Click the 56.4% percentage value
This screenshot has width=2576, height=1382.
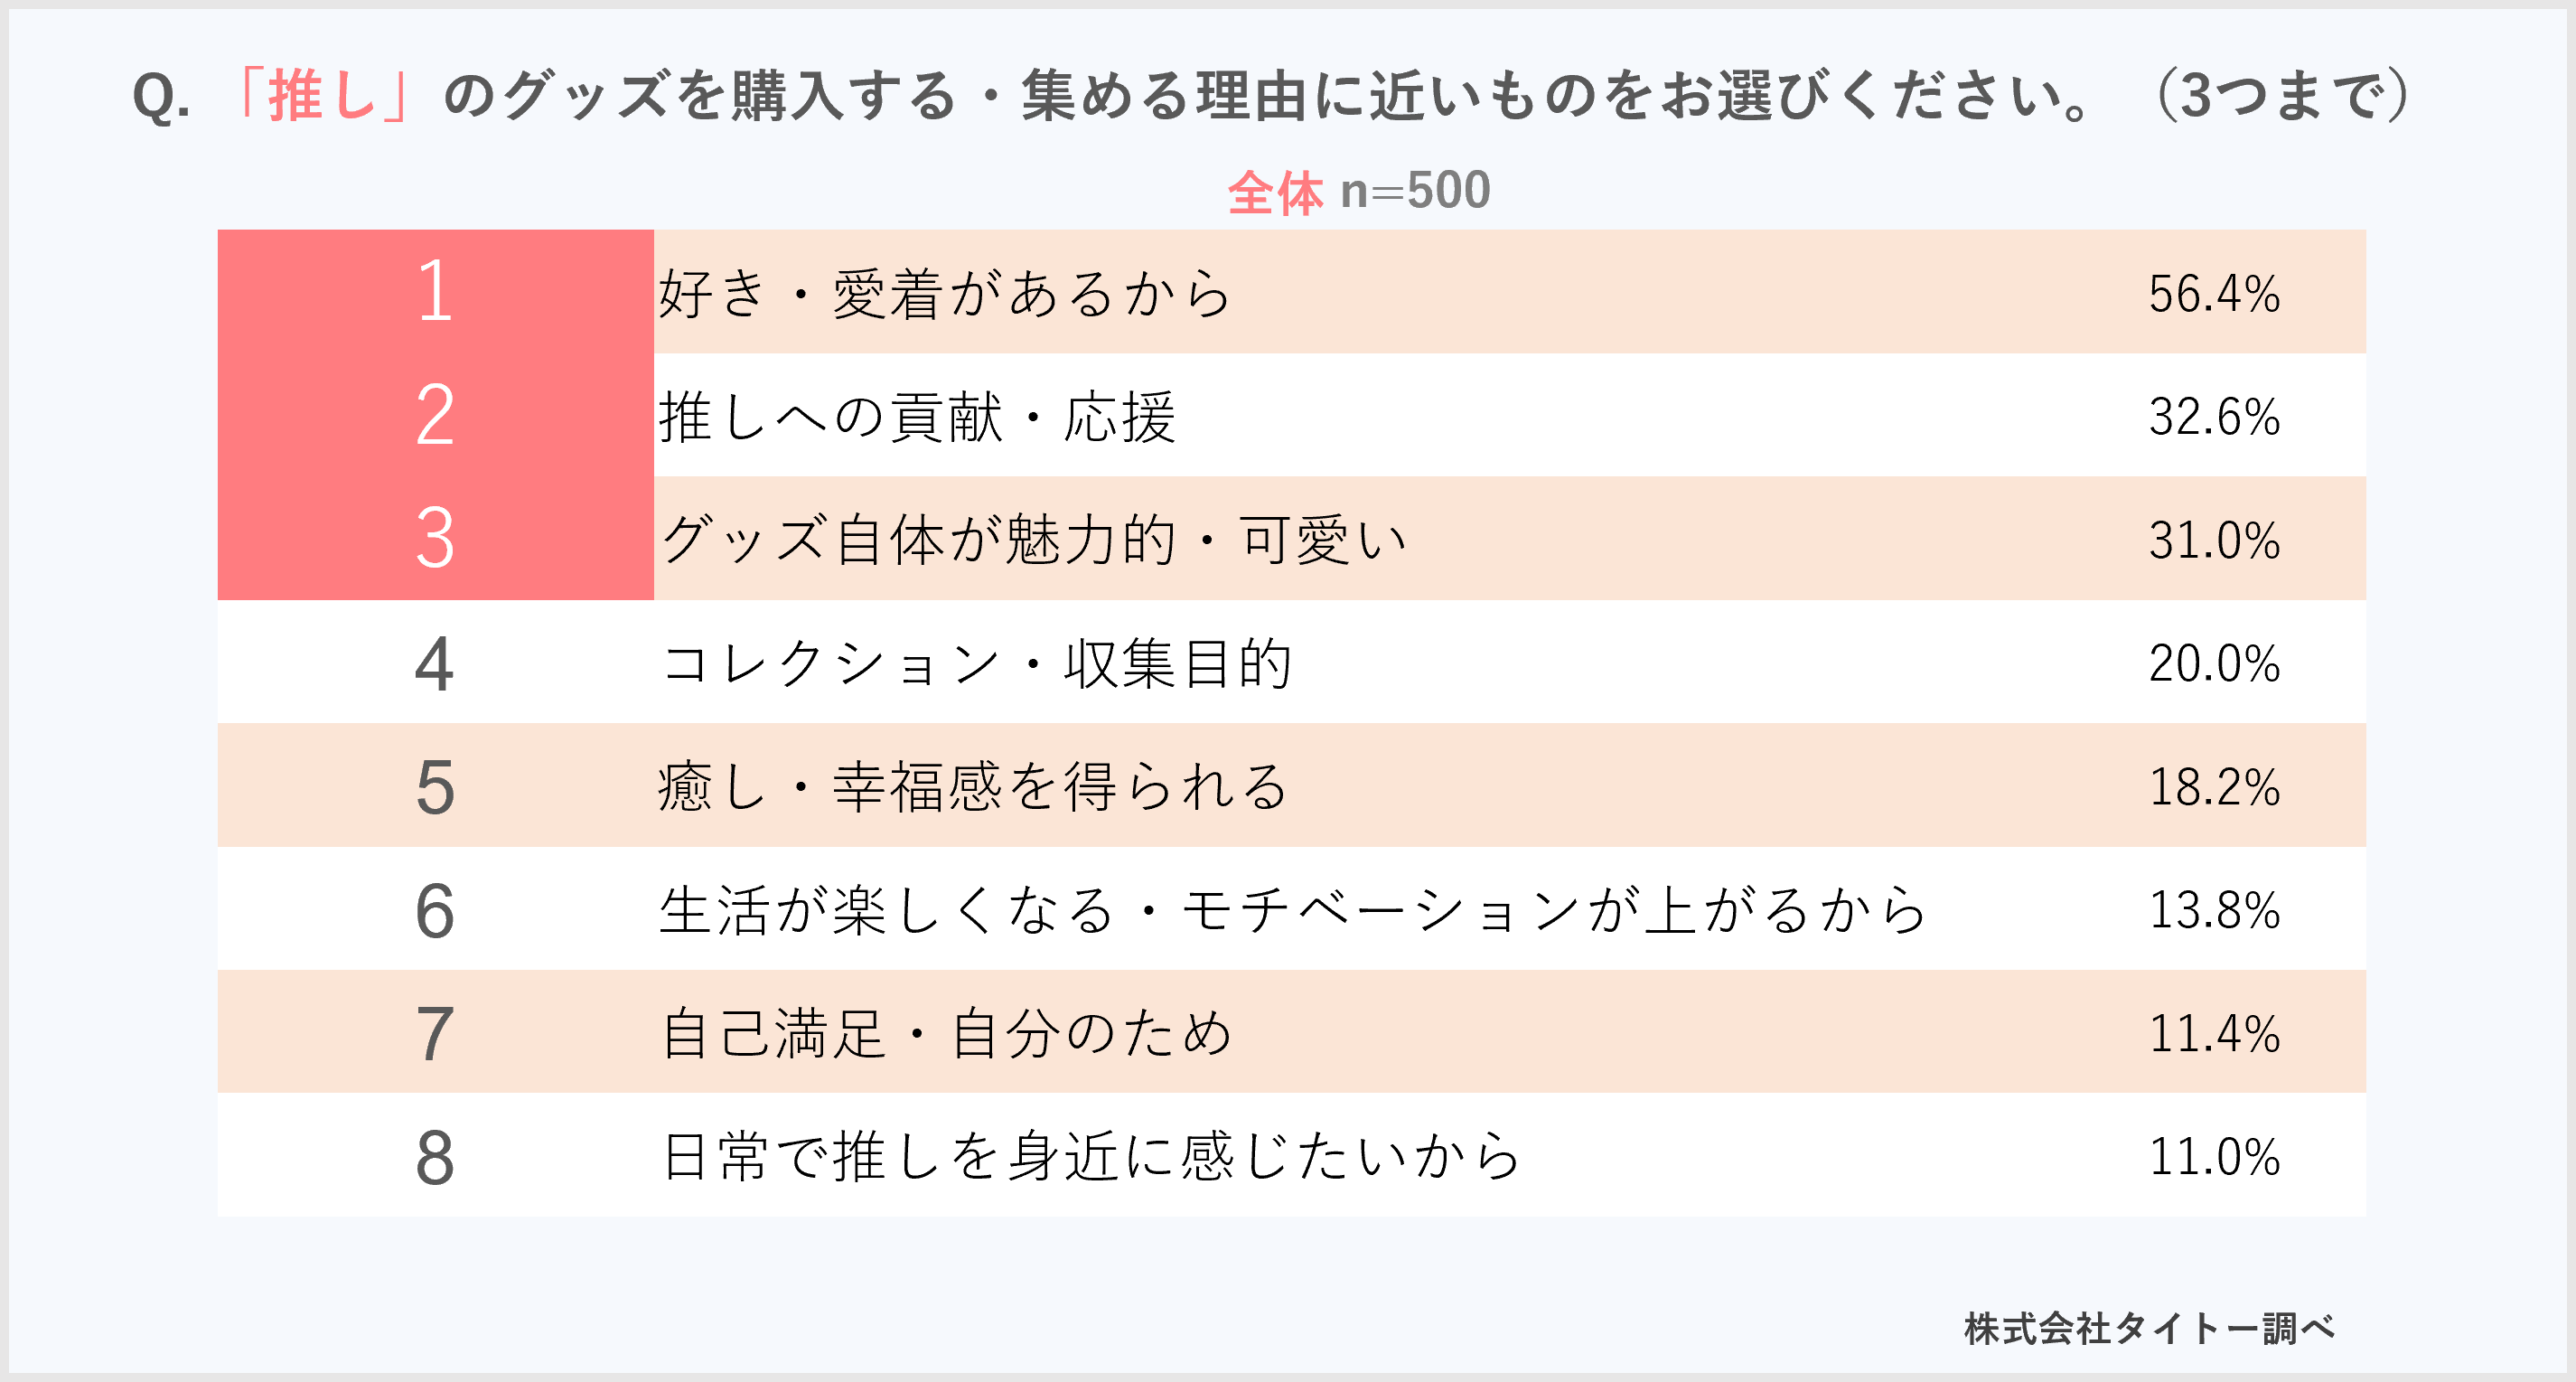2214,294
